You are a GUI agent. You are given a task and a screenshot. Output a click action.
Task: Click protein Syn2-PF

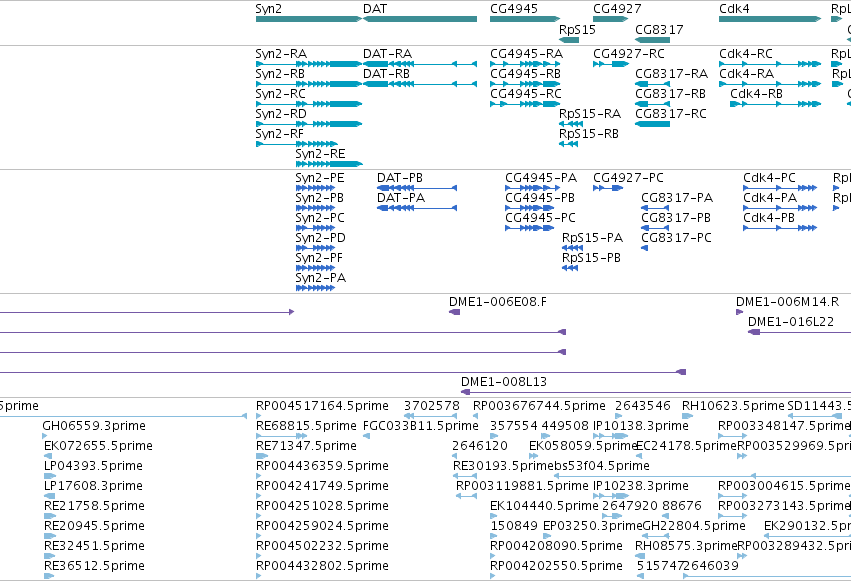(x=315, y=268)
